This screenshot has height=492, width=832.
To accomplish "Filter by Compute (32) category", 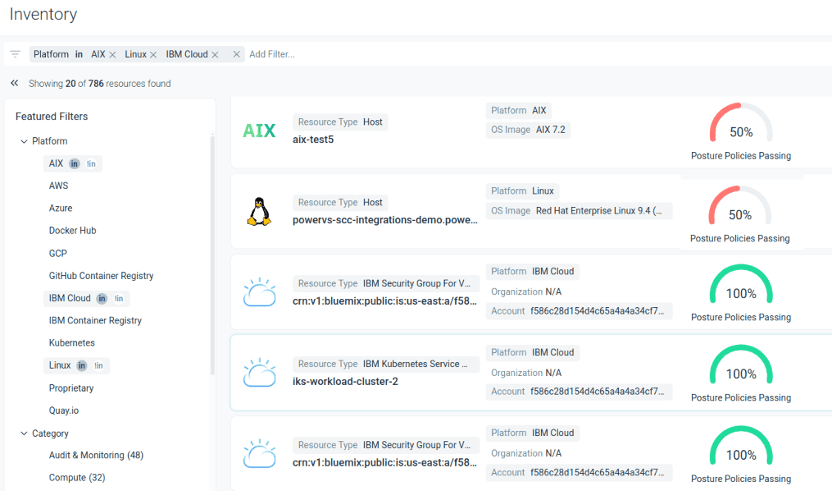I will click(x=77, y=477).
